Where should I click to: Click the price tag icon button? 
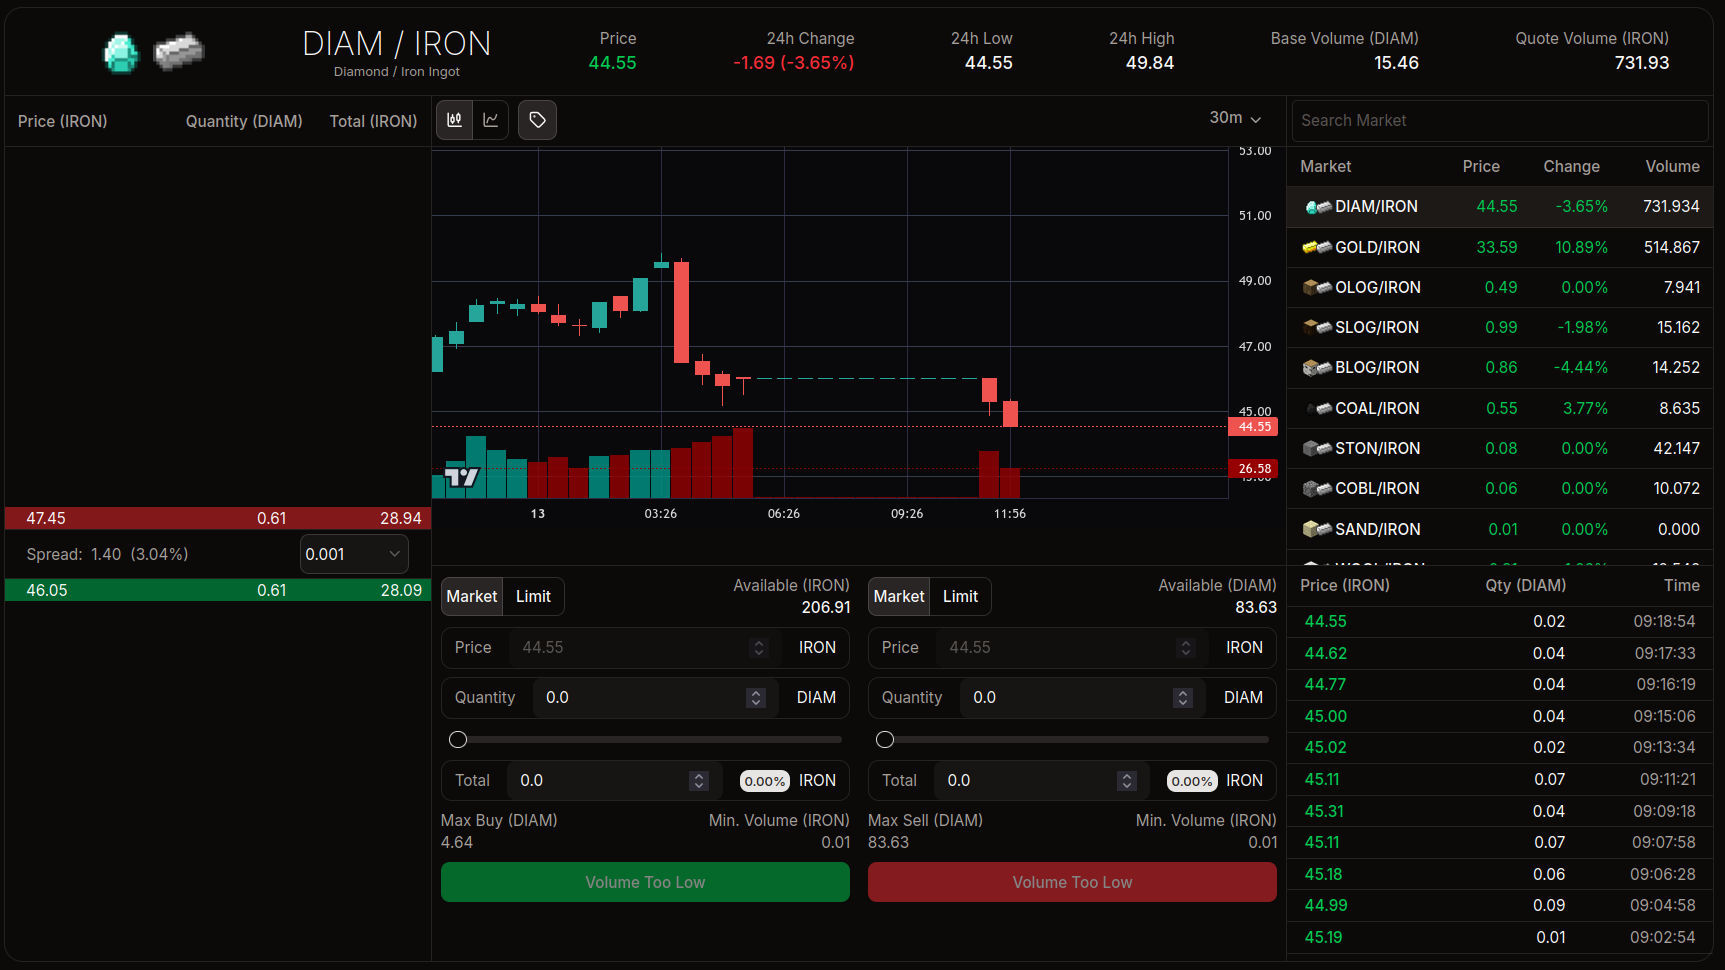(x=537, y=120)
